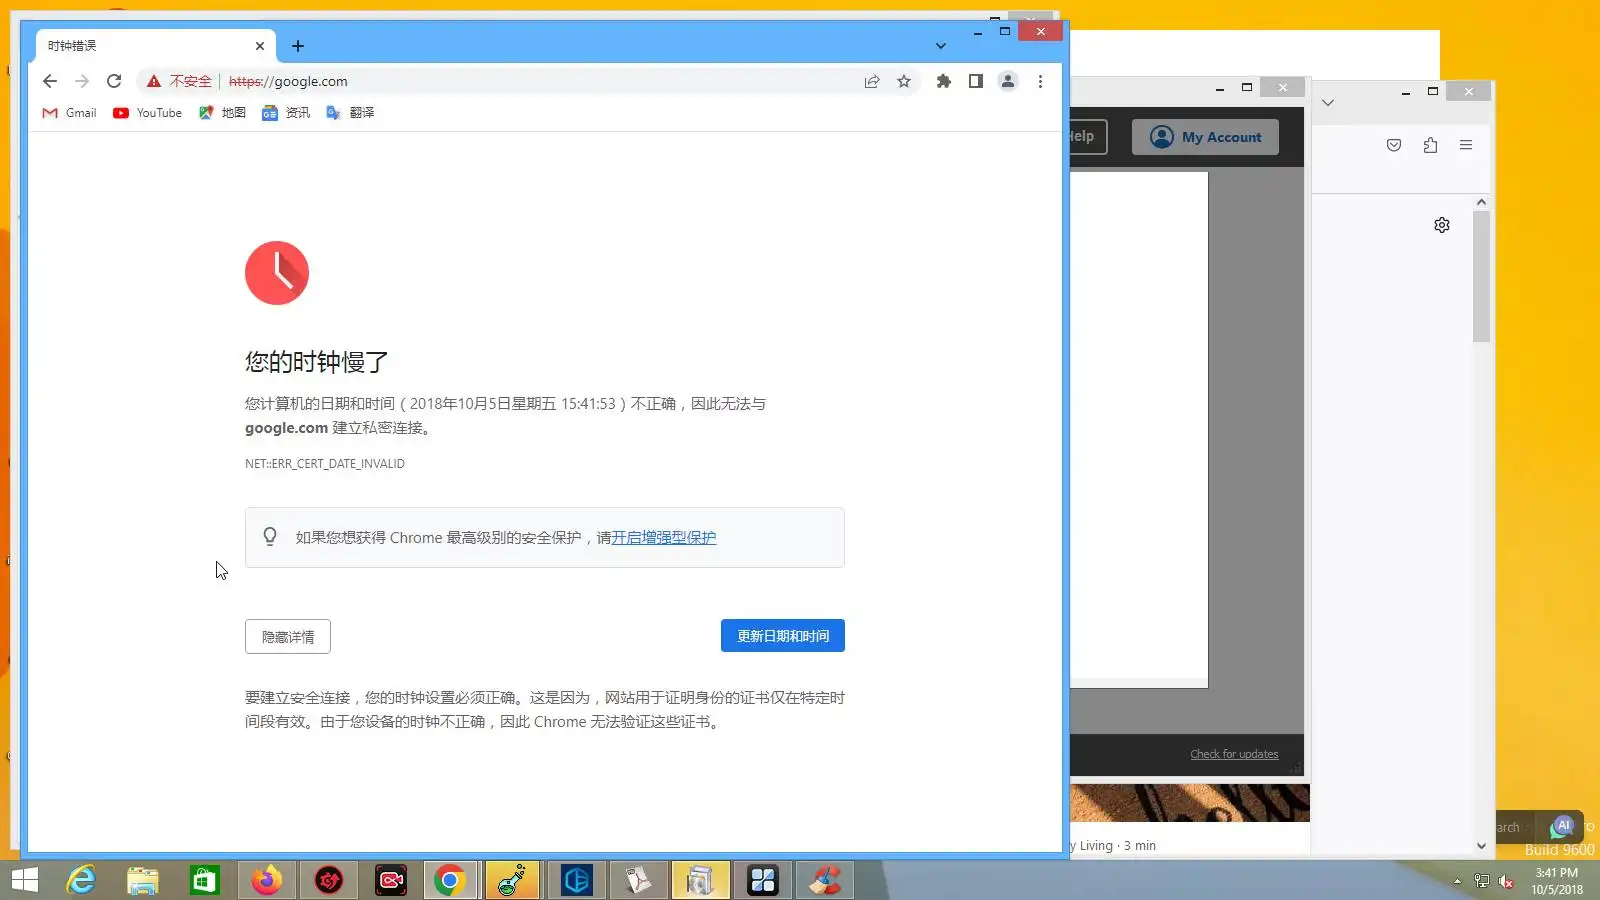Open the Windows Store taskbar icon
Viewport: 1600px width, 900px height.
205,880
